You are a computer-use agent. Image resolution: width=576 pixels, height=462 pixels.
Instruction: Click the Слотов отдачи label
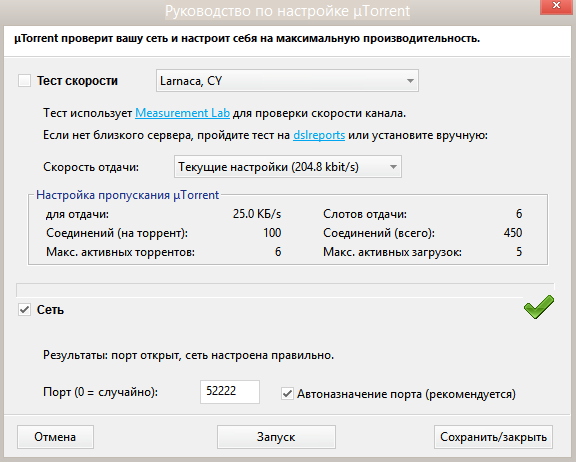coord(365,214)
